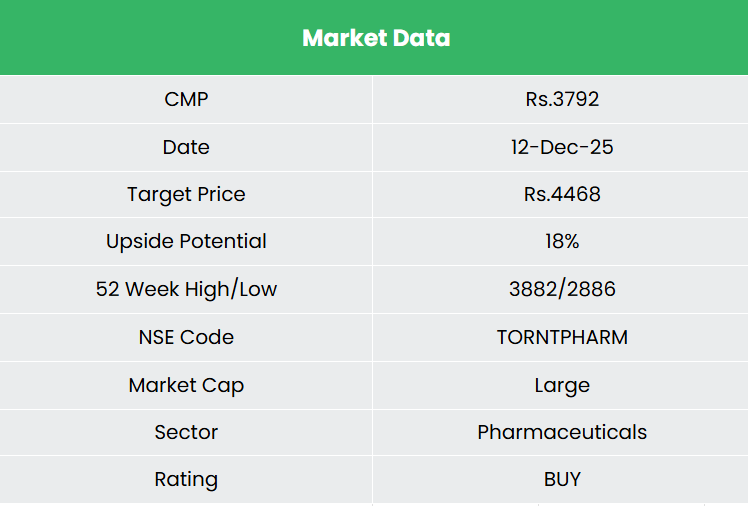This screenshot has width=748, height=506.
Task: Click the Pharmaceuticals sector value
Action: tap(562, 432)
